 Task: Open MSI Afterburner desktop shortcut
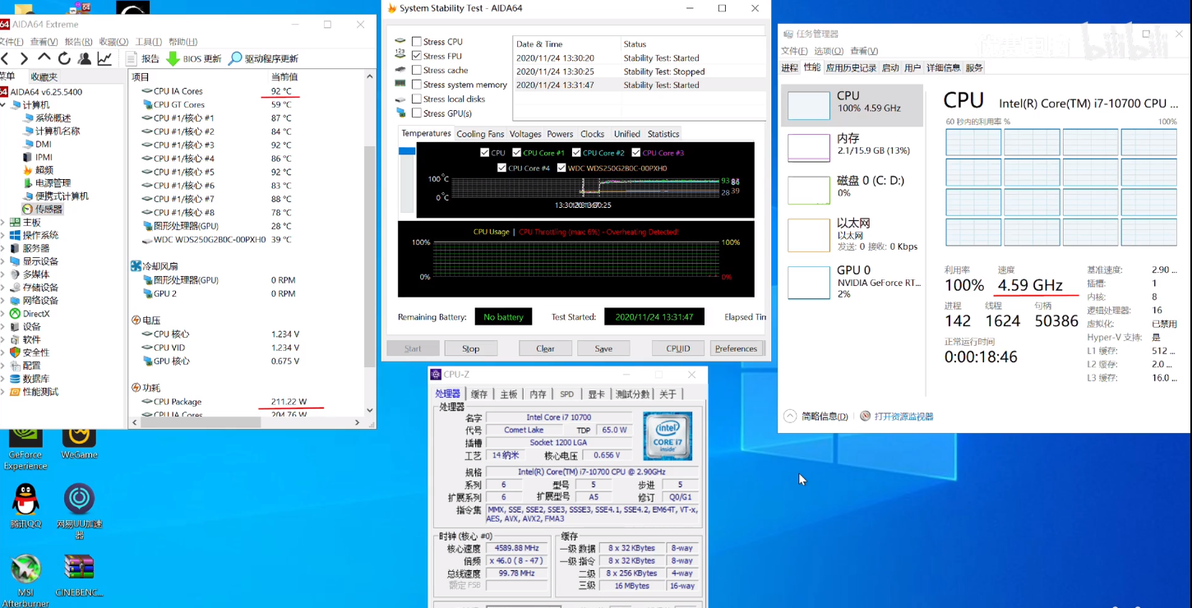pos(25,581)
